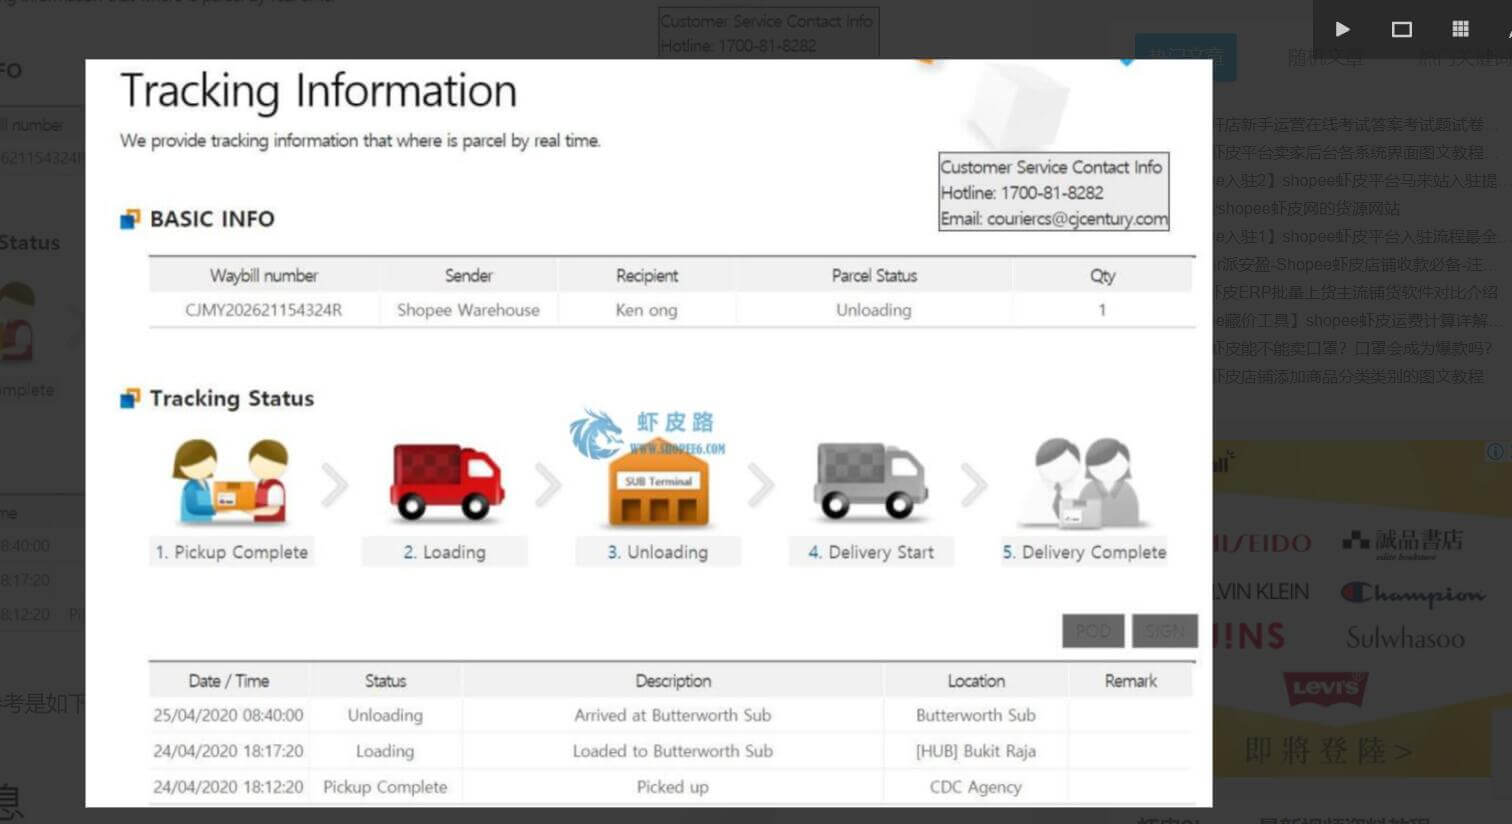Click the 'Ken ong' recipient cell
Image resolution: width=1512 pixels, height=824 pixels.
(x=646, y=310)
